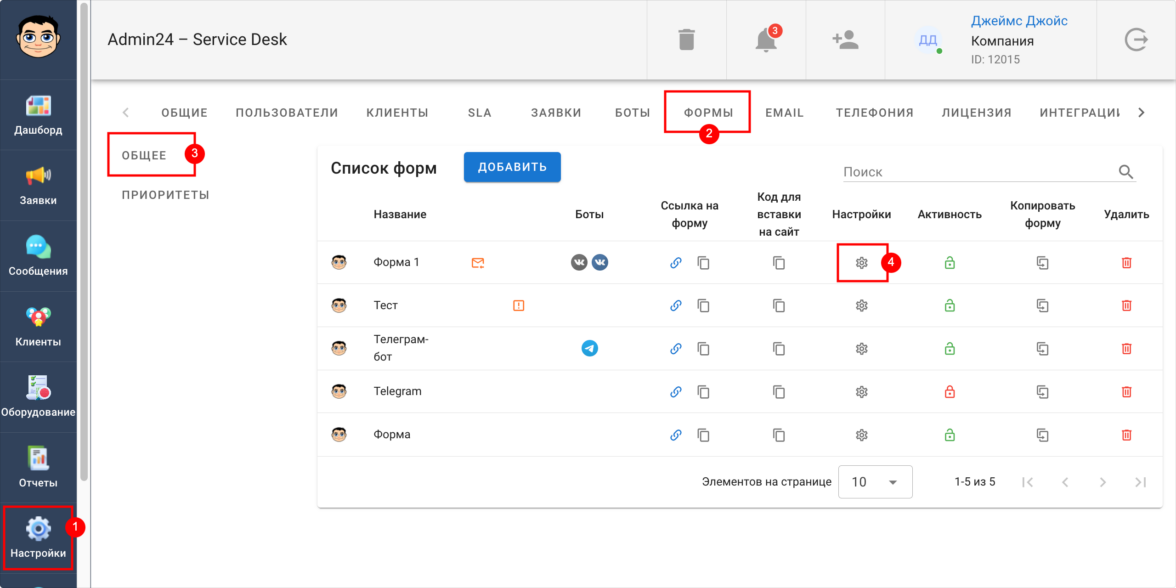Click the logout icon in header
Image resolution: width=1176 pixels, height=588 pixels.
coord(1136,40)
